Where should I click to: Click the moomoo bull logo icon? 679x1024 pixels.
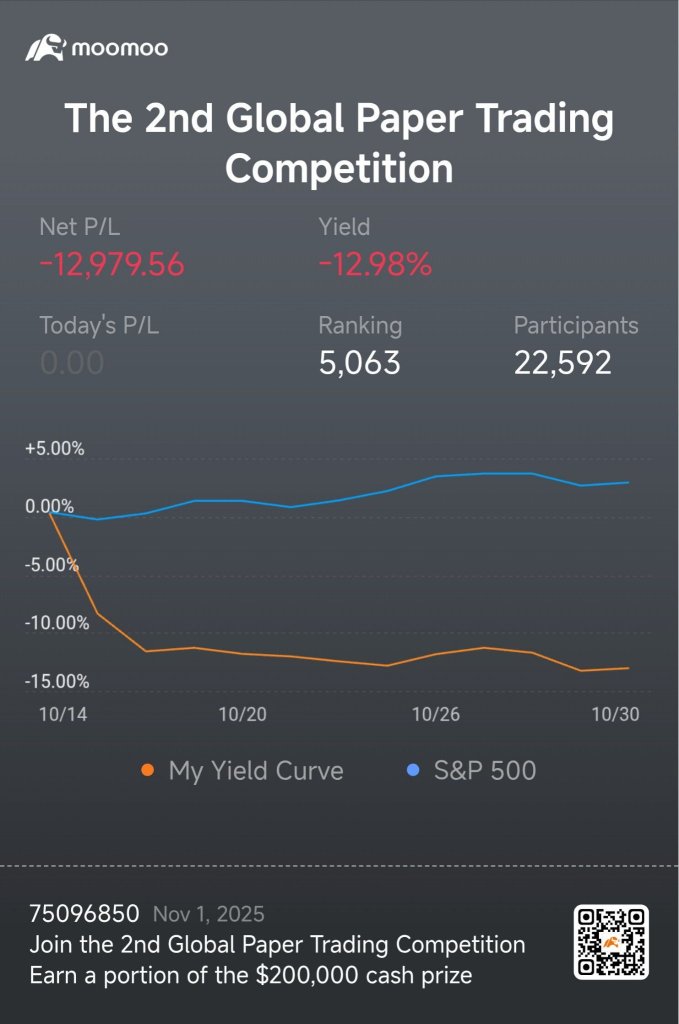coord(45,48)
